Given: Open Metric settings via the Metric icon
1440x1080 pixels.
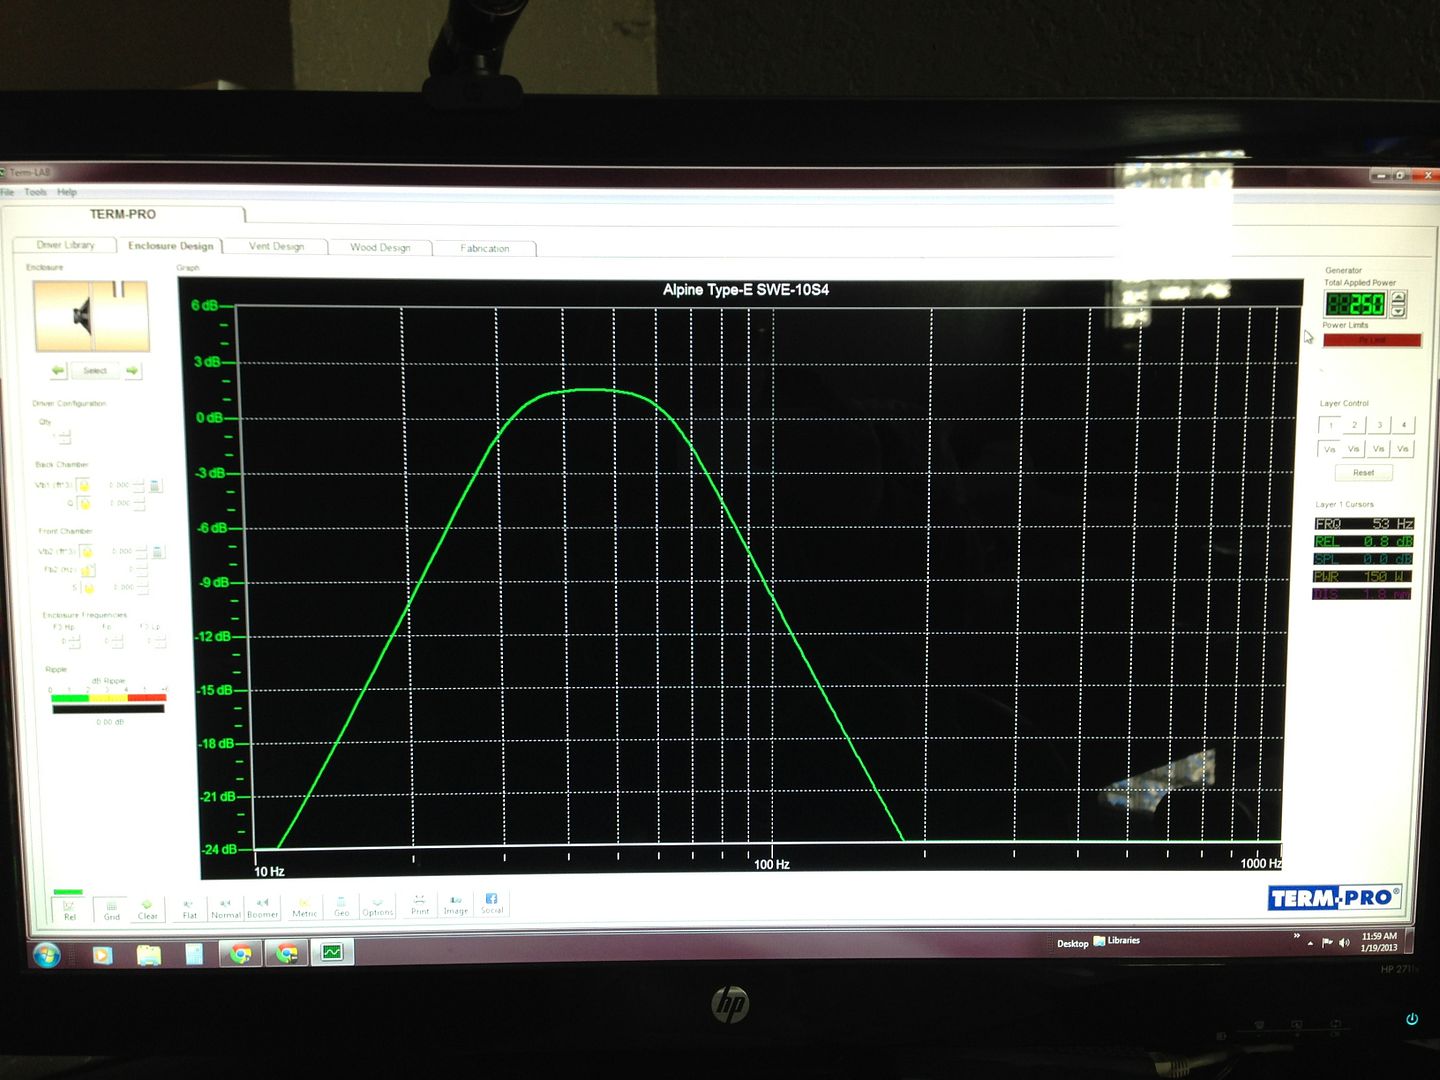Looking at the screenshot, I should tap(304, 906).
